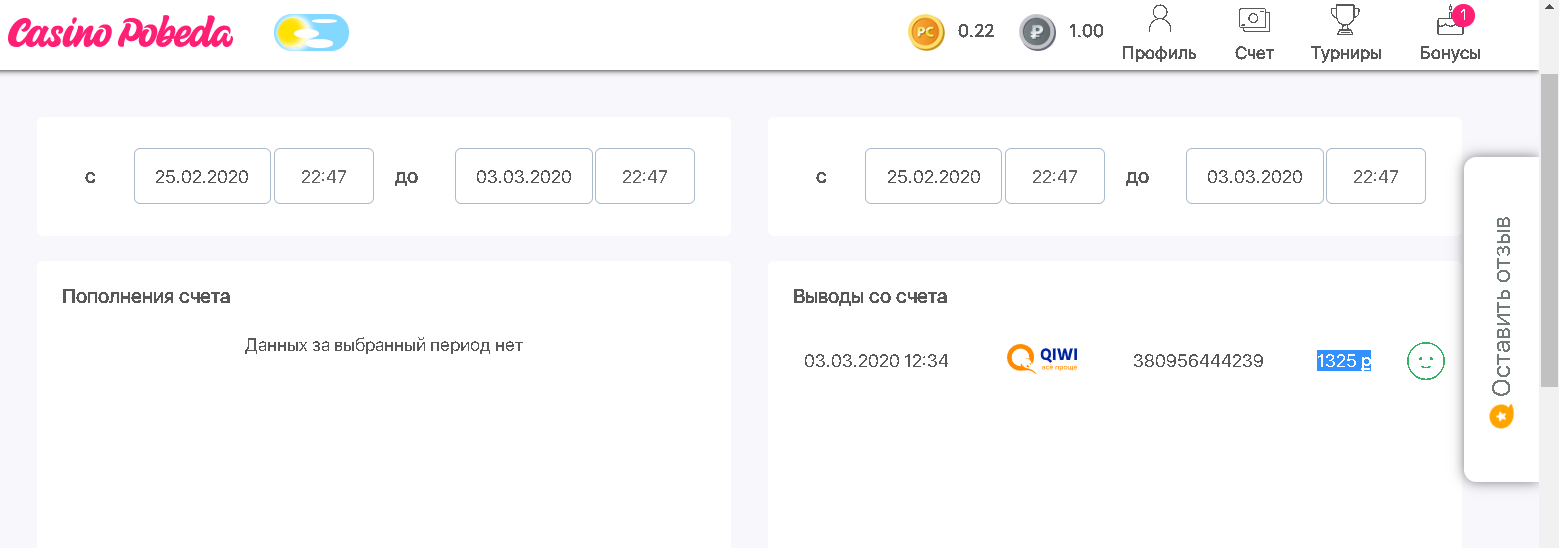The width and height of the screenshot is (1559, 548).
Task: Select withdrawals start date 25.02.2020 field
Action: click(x=933, y=176)
